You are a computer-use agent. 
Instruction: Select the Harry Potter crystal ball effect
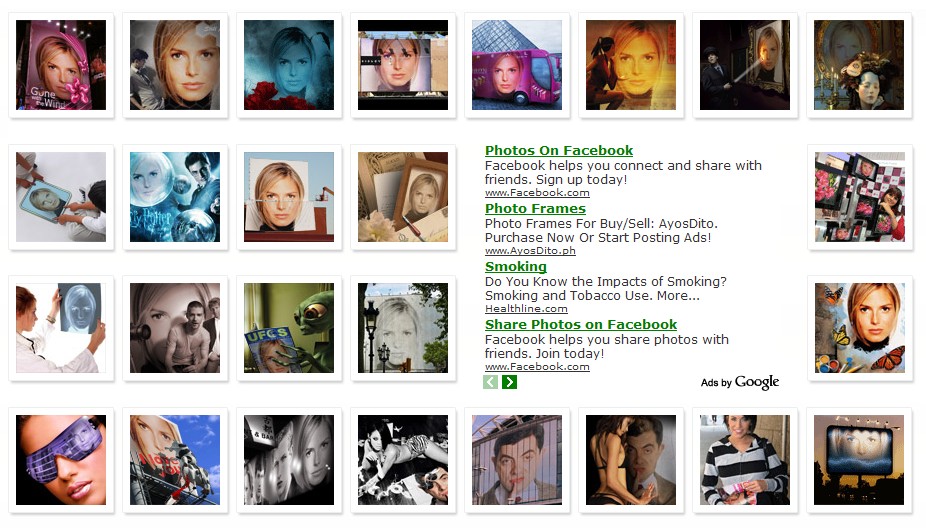coord(175,197)
